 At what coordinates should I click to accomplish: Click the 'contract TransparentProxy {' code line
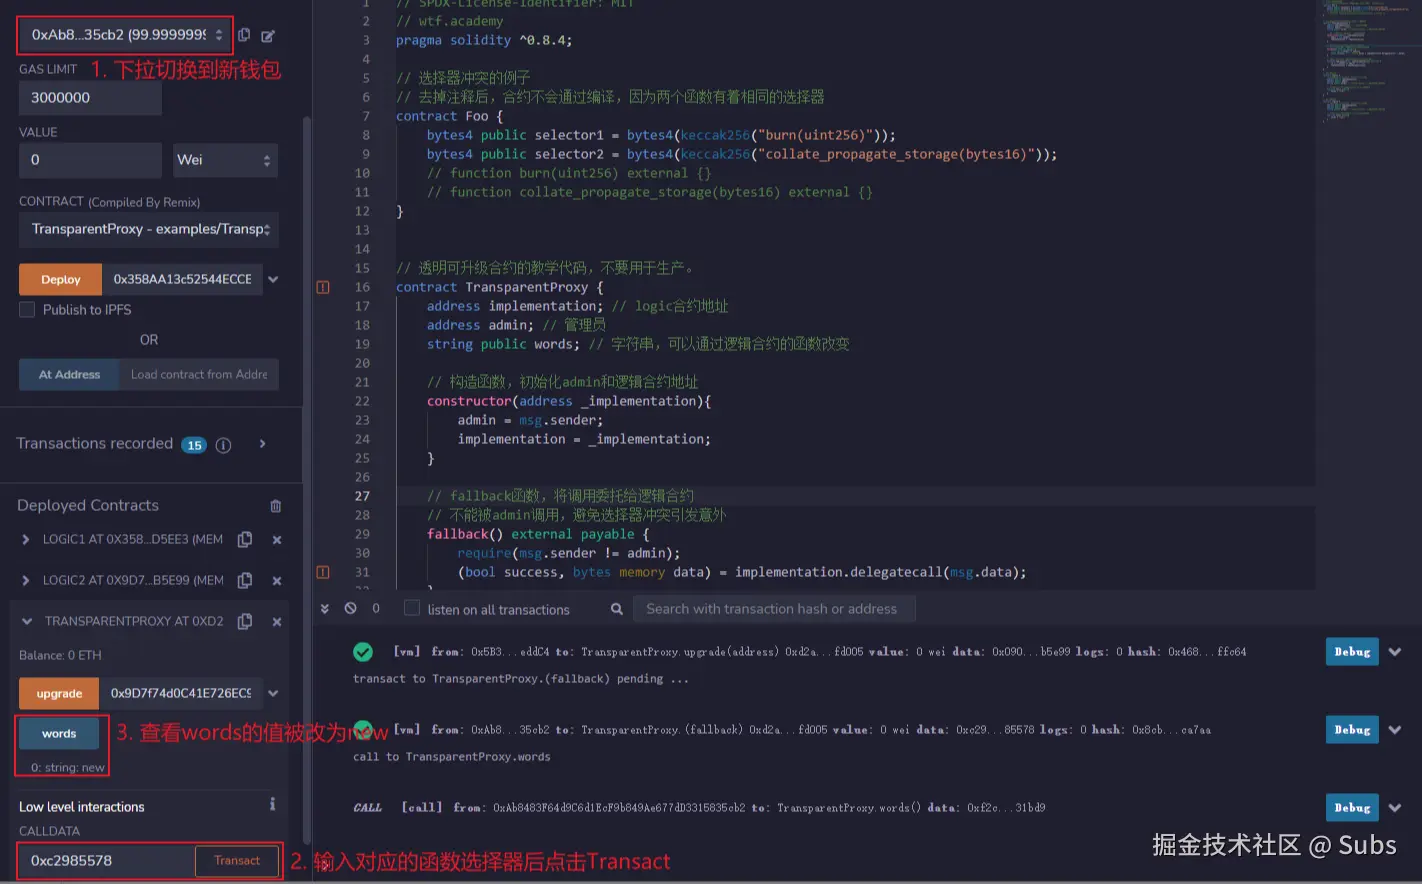[500, 287]
